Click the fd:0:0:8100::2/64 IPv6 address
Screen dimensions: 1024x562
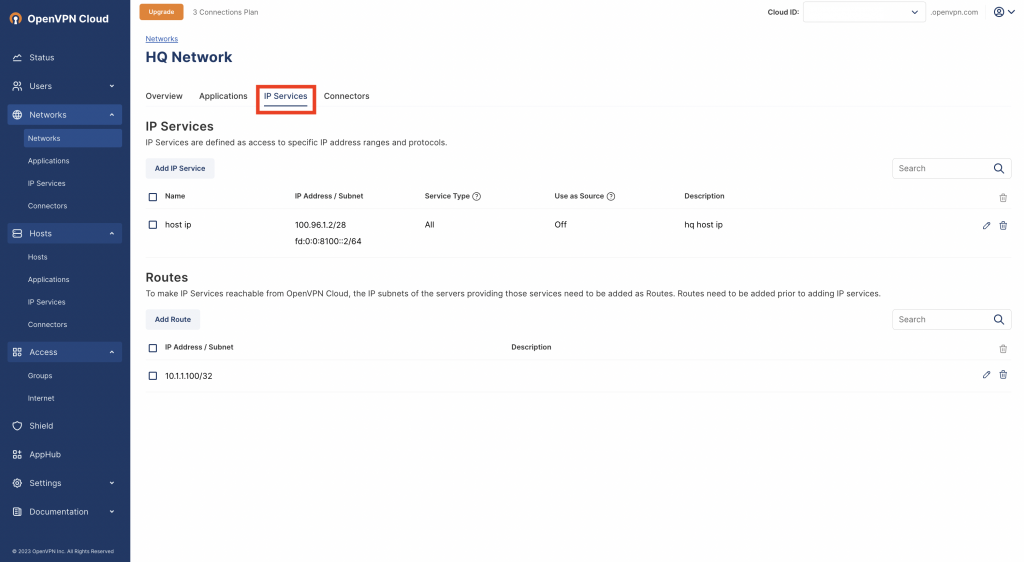click(x=328, y=242)
